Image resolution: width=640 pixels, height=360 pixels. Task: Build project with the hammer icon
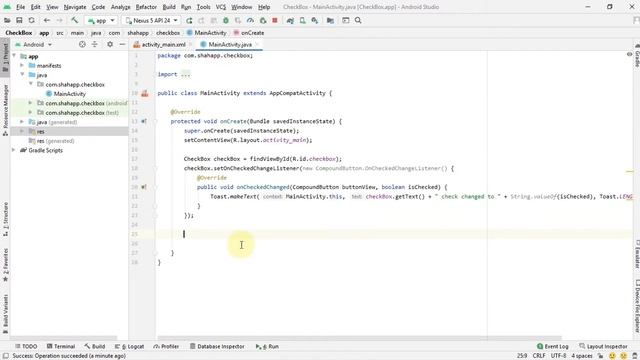click(x=74, y=20)
